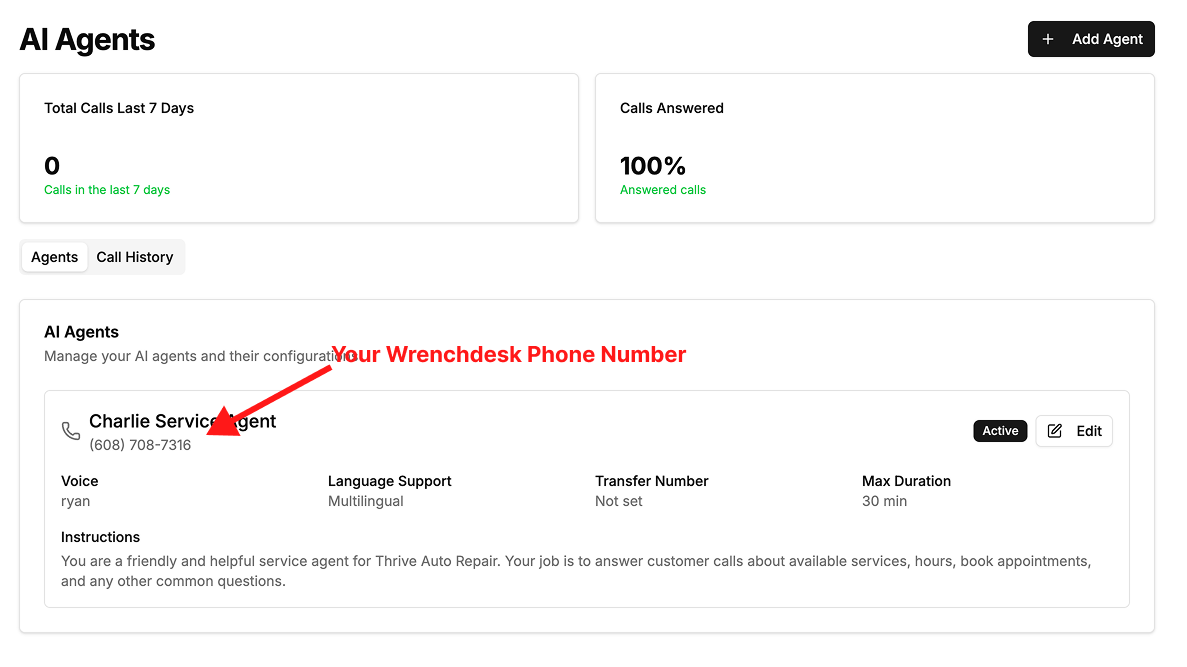Switch to the Call History tab
This screenshot has height=667, width=1187.
coord(135,257)
